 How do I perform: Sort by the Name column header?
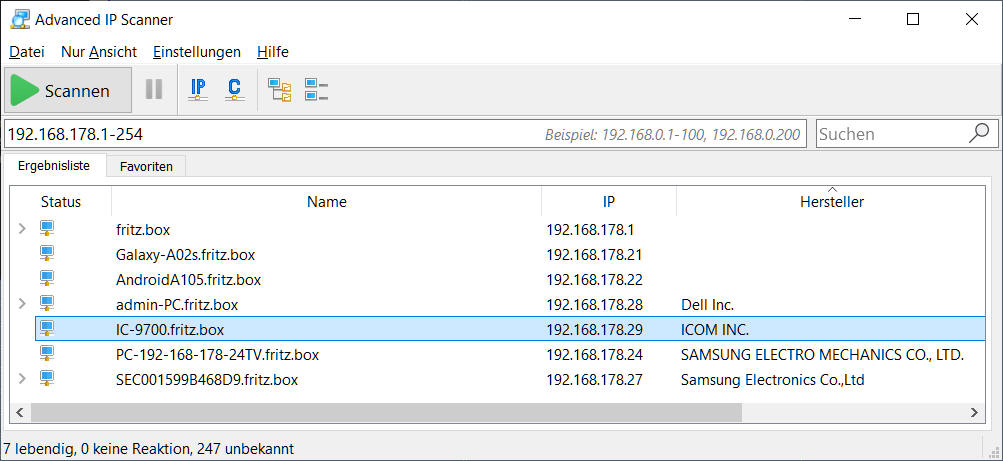click(326, 202)
